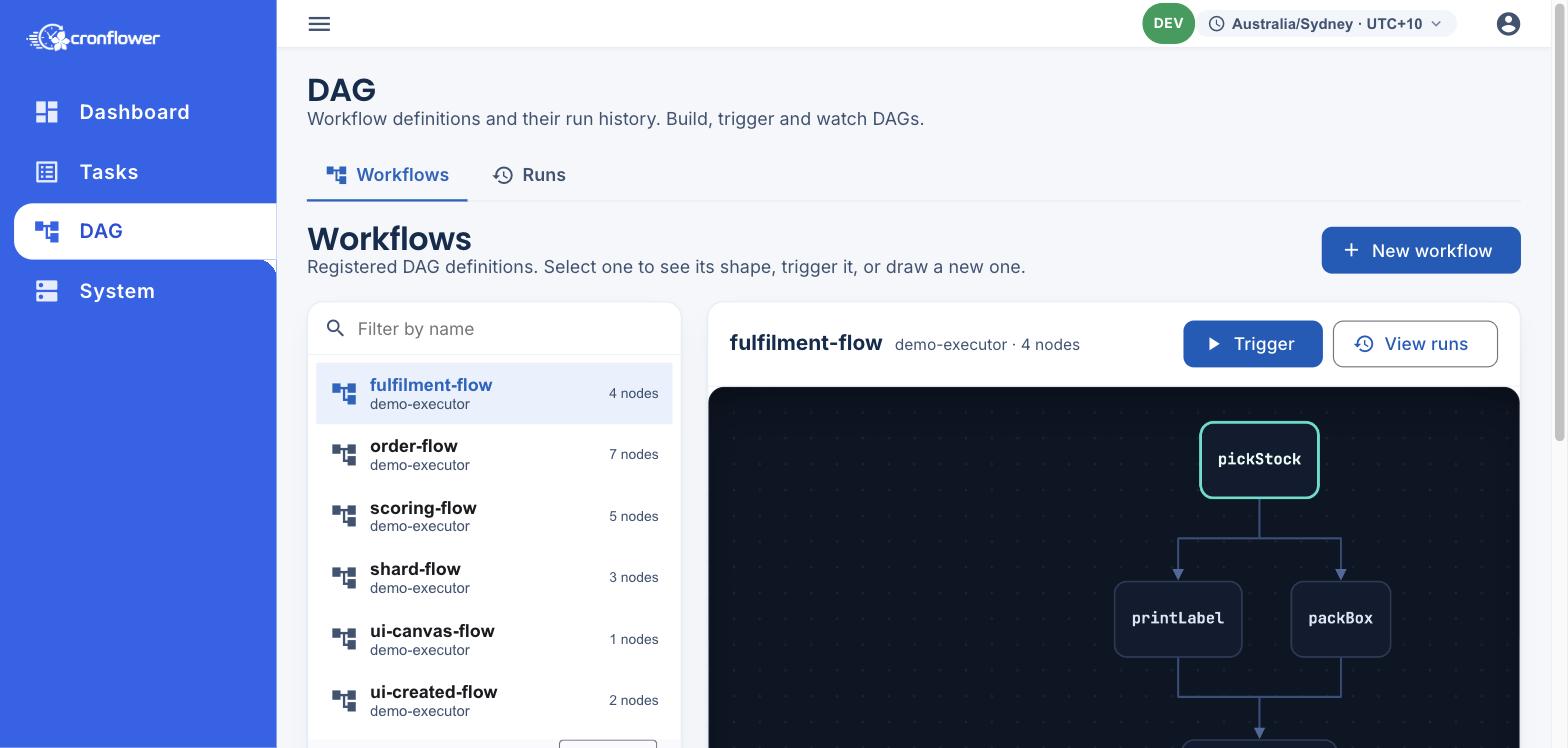Click 'demo-executor · 4 nodes' header text

point(987,345)
